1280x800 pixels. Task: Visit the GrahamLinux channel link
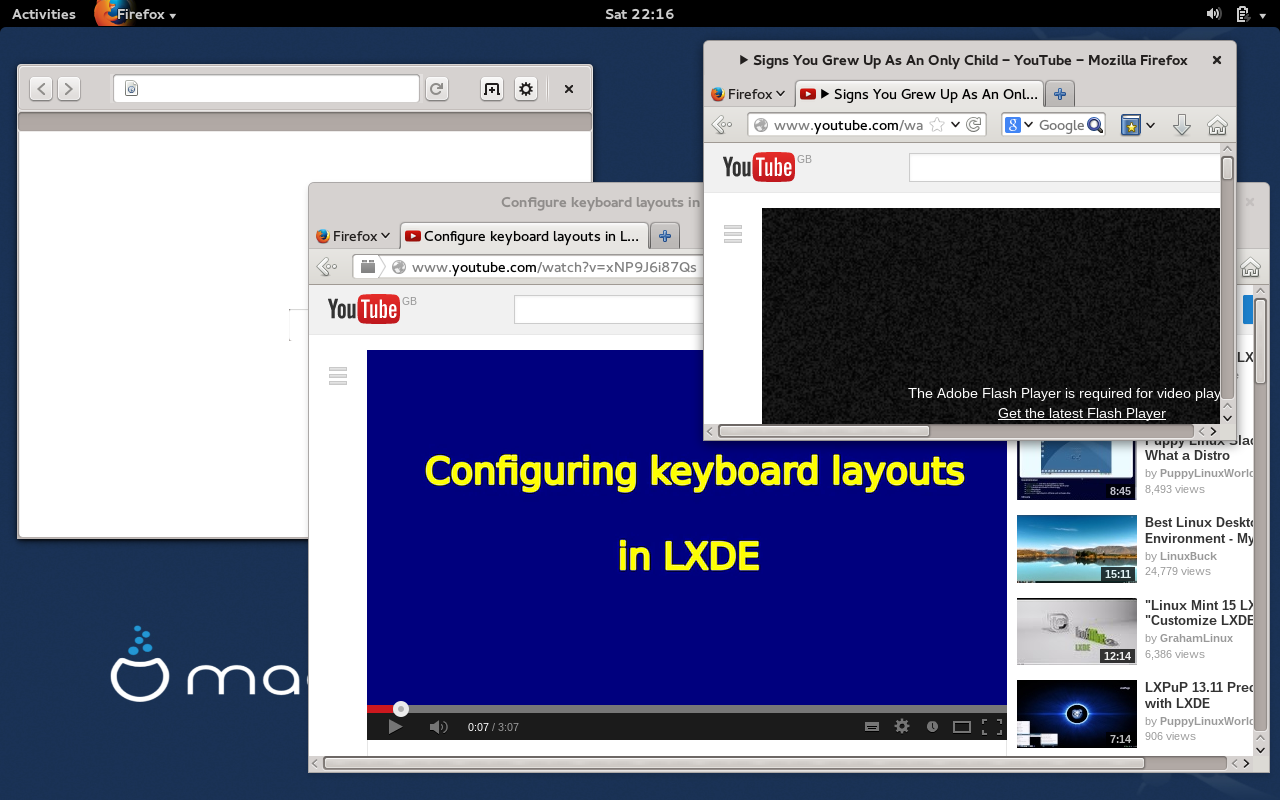point(1196,638)
